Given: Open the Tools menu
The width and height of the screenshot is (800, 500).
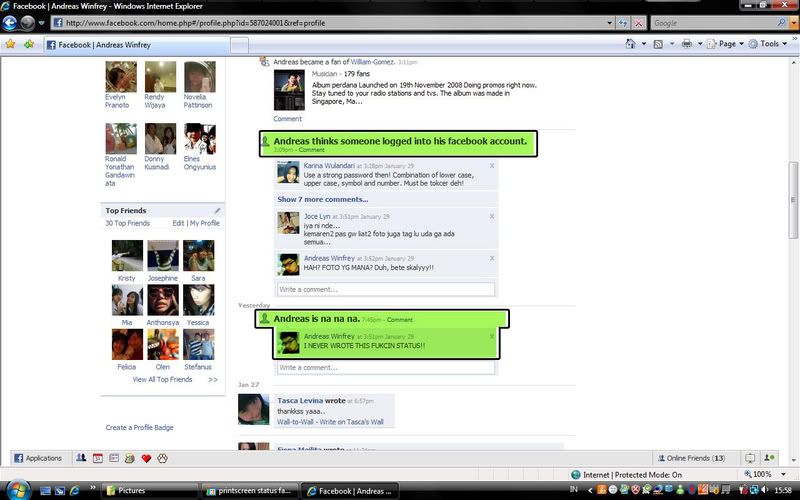Looking at the screenshot, I should tap(768, 44).
